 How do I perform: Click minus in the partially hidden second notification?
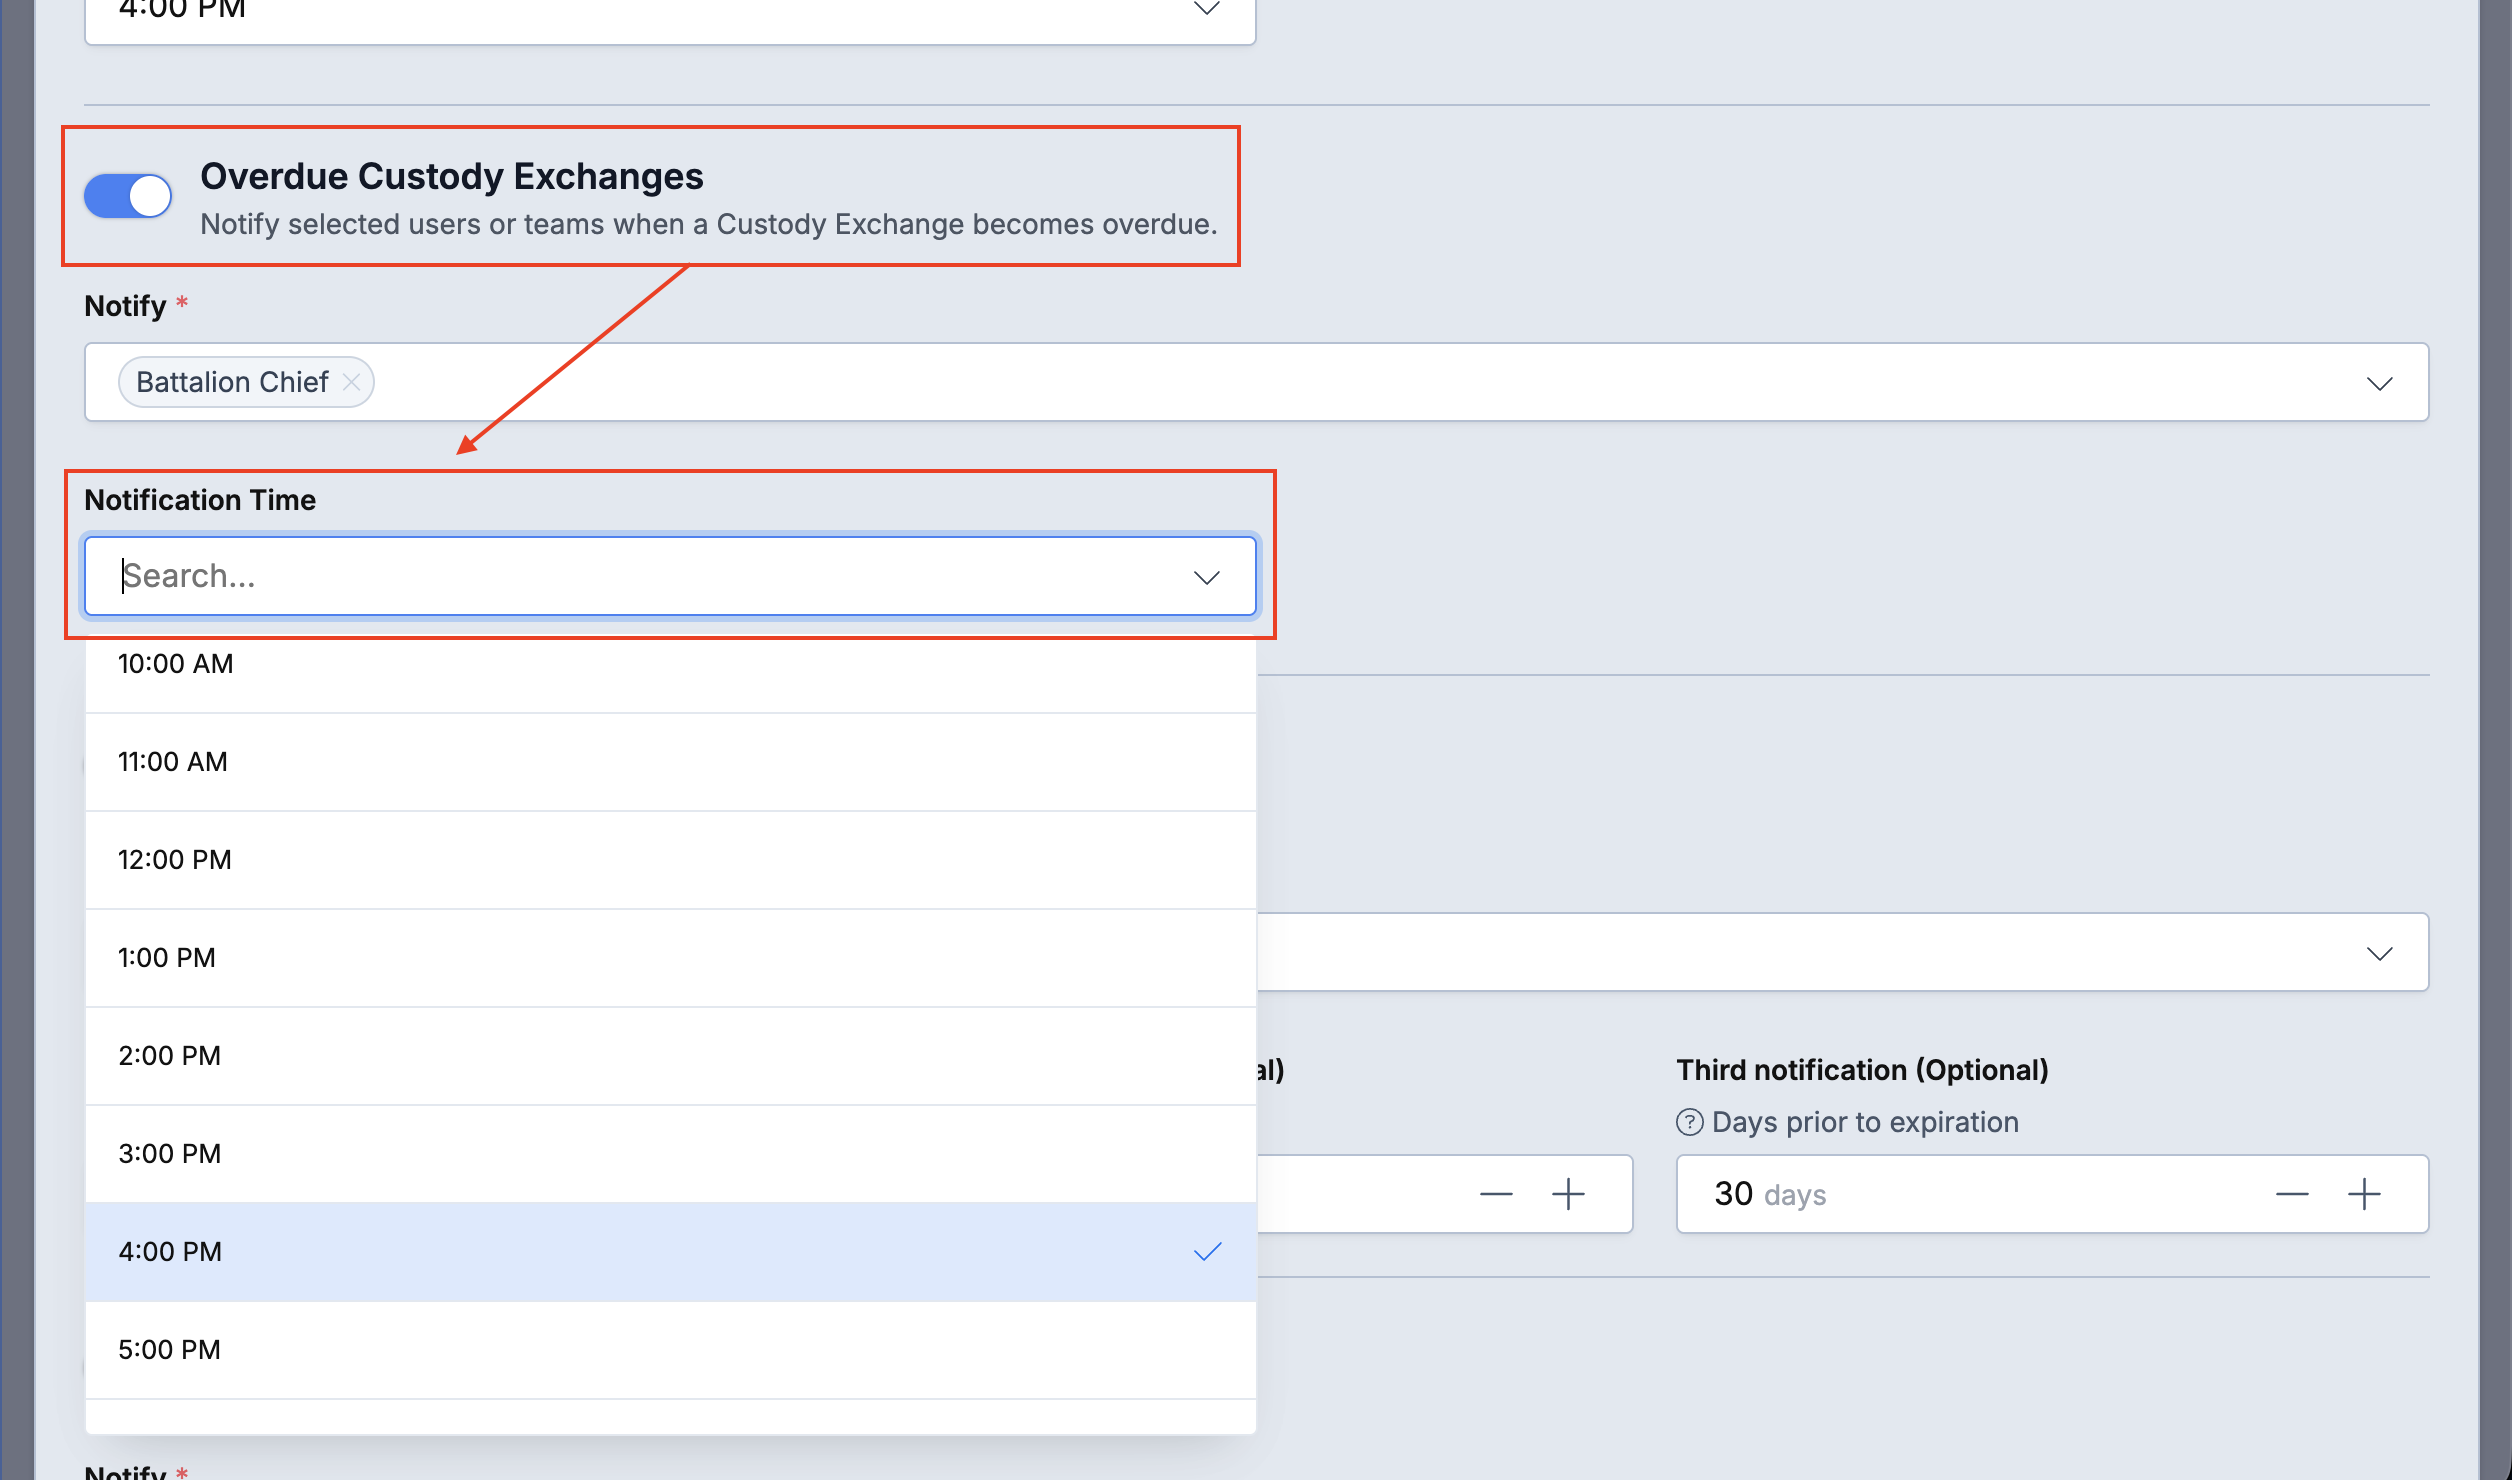tap(1496, 1194)
